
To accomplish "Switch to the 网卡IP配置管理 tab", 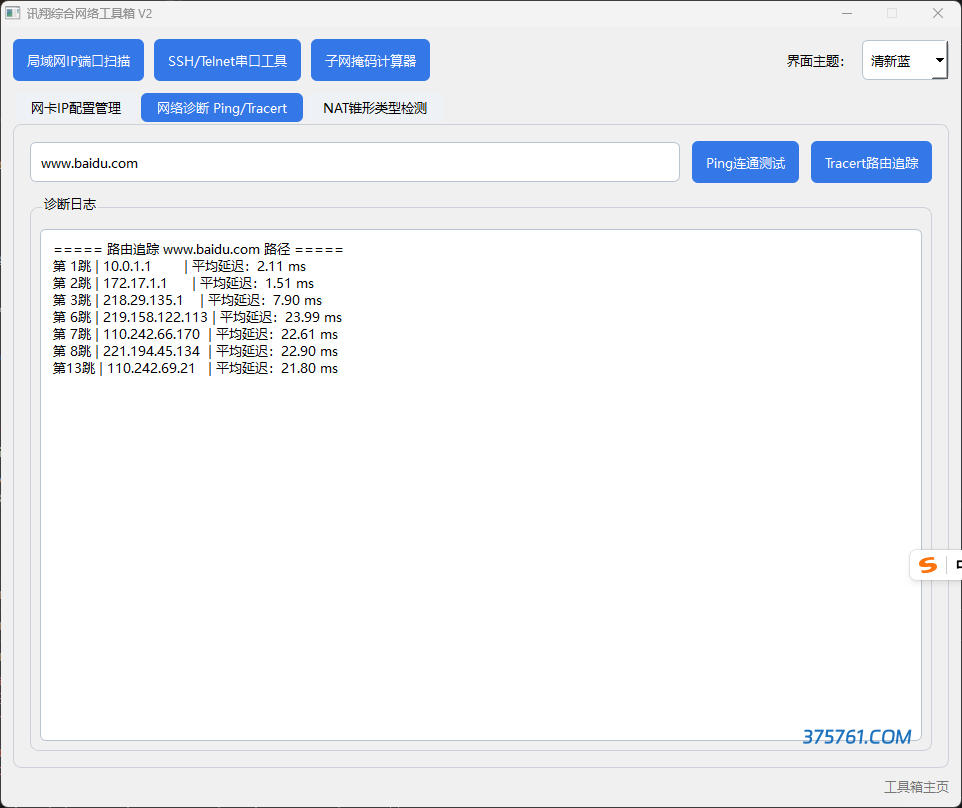I will [x=76, y=108].
